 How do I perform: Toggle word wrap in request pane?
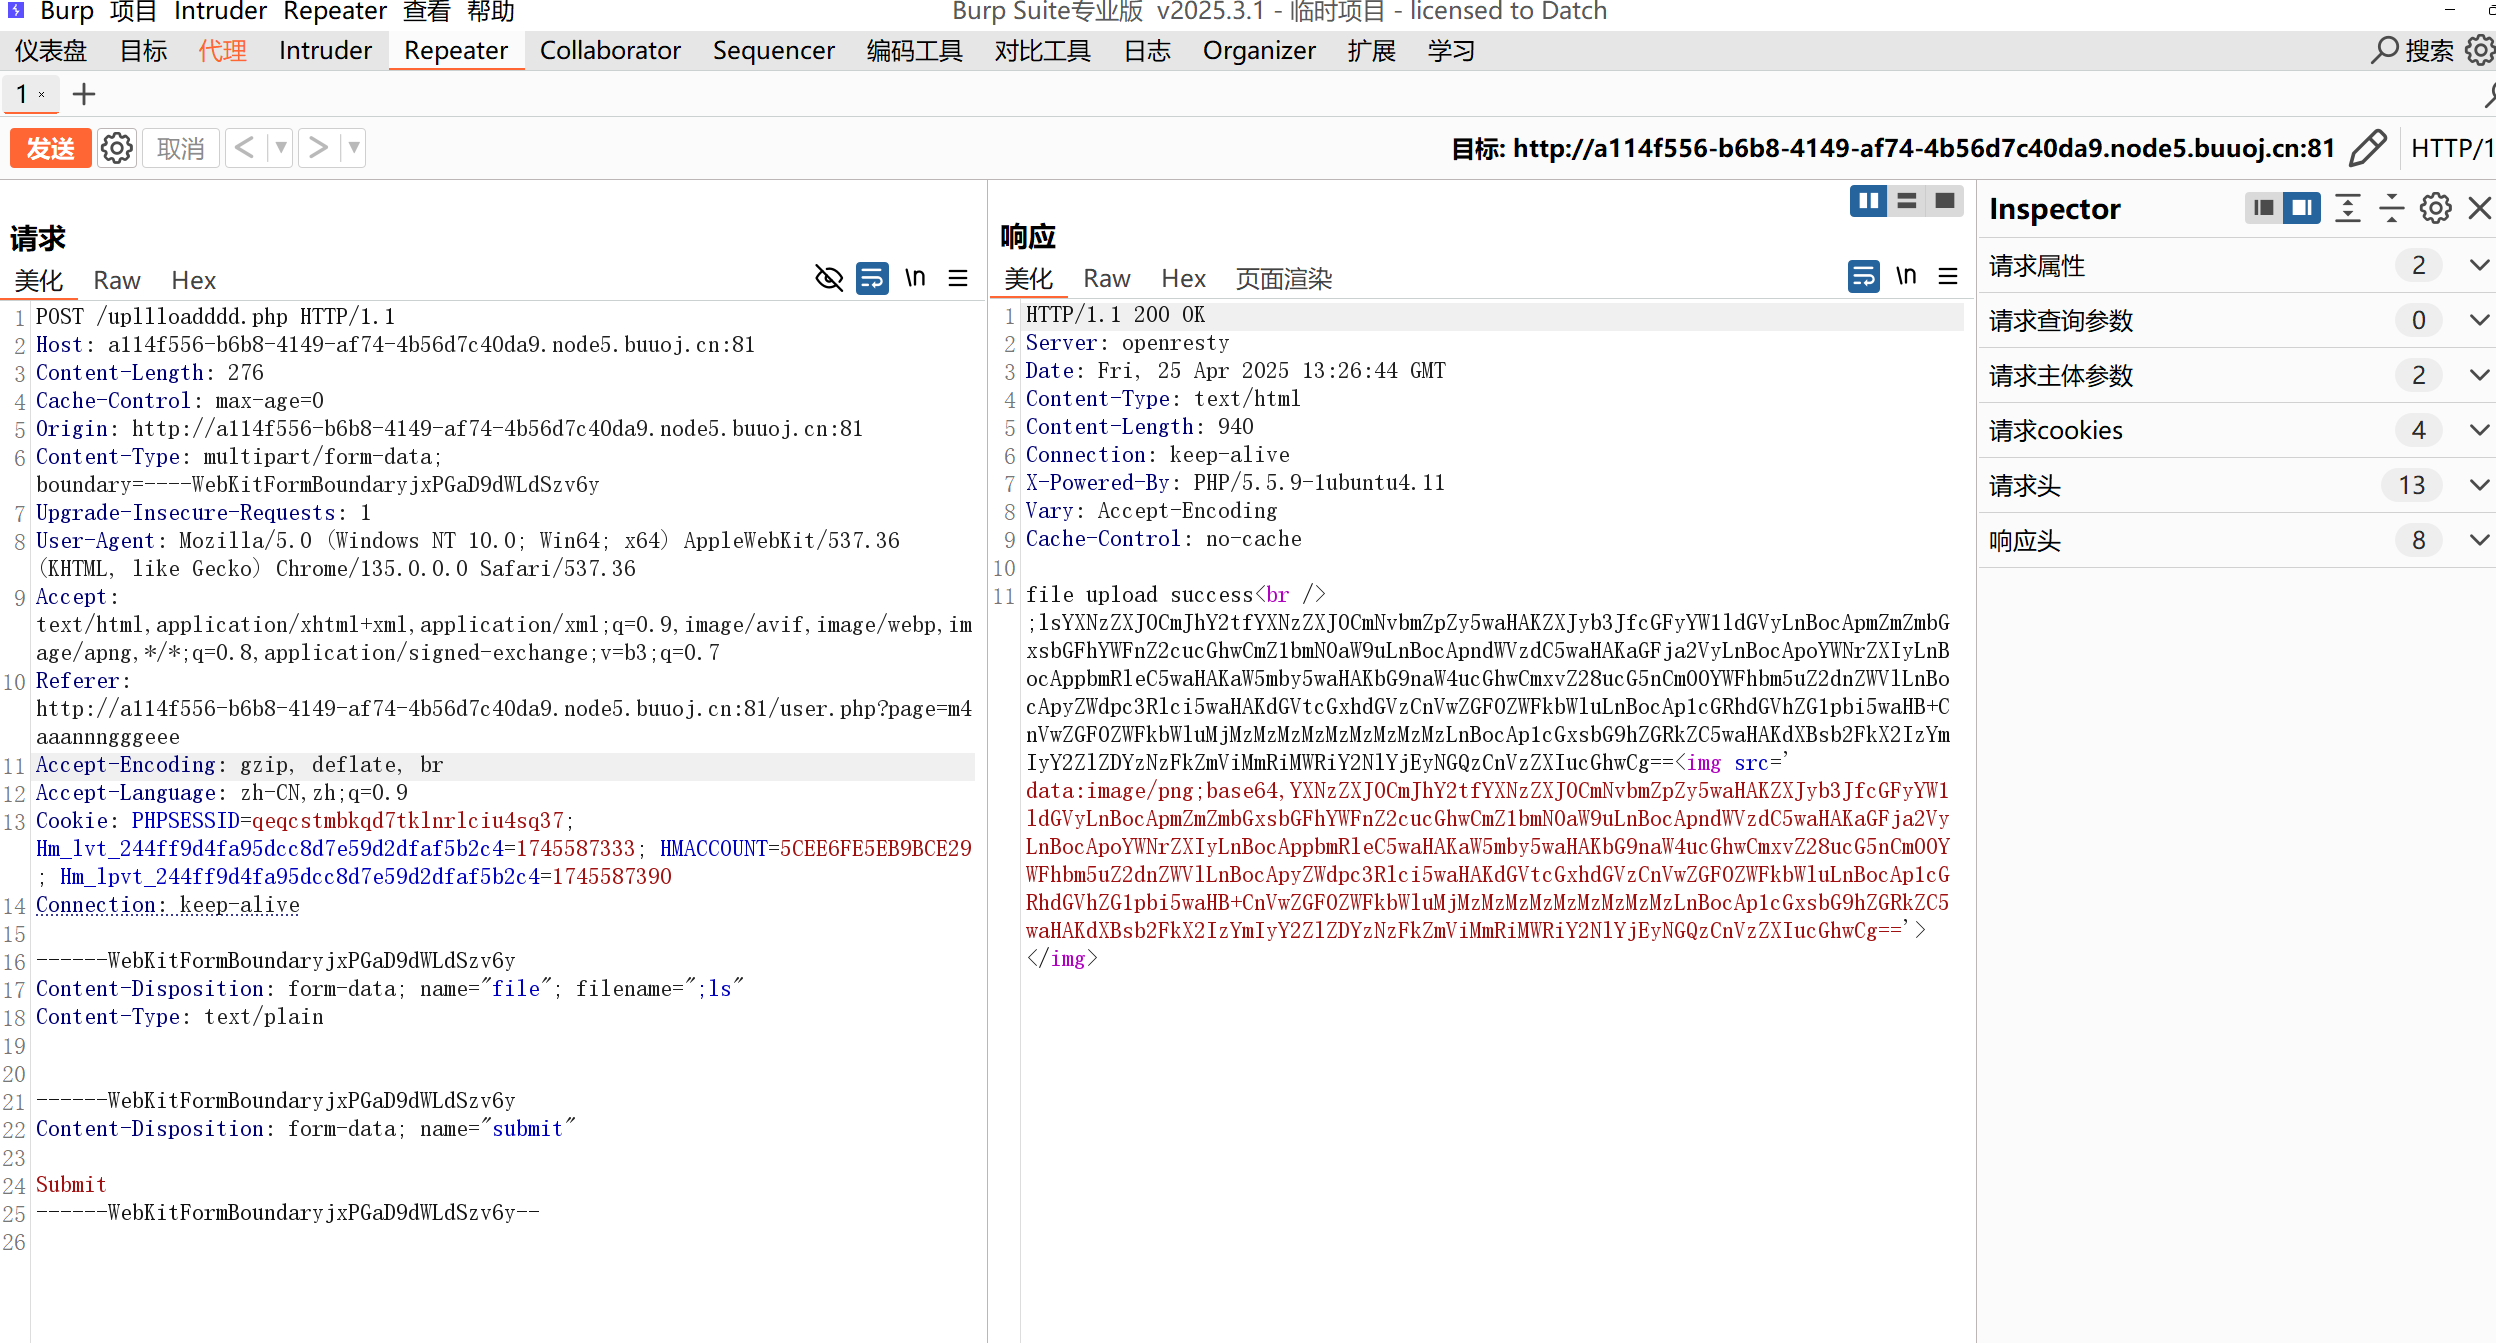(872, 278)
